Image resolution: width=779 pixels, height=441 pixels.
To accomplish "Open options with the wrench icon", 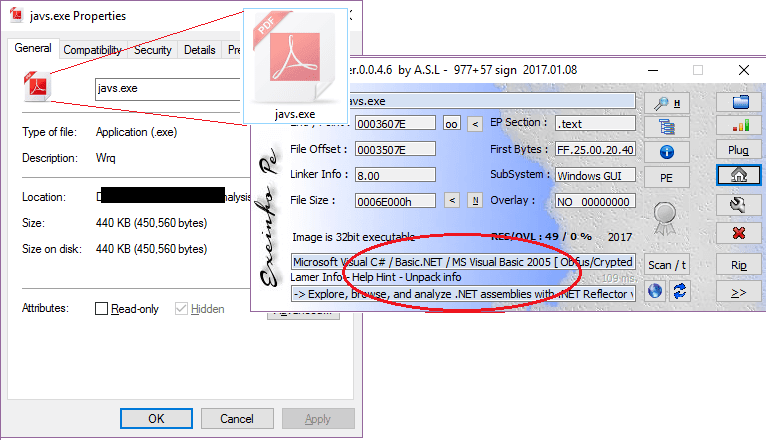I will click(x=739, y=205).
